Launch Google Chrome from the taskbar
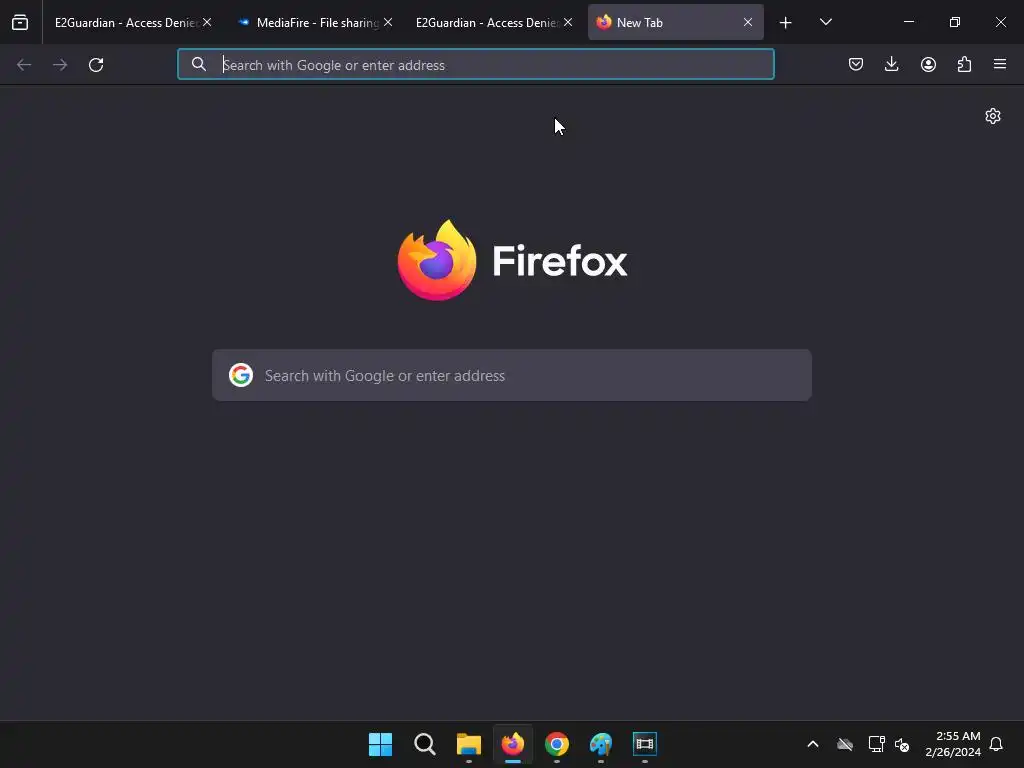 (x=557, y=744)
